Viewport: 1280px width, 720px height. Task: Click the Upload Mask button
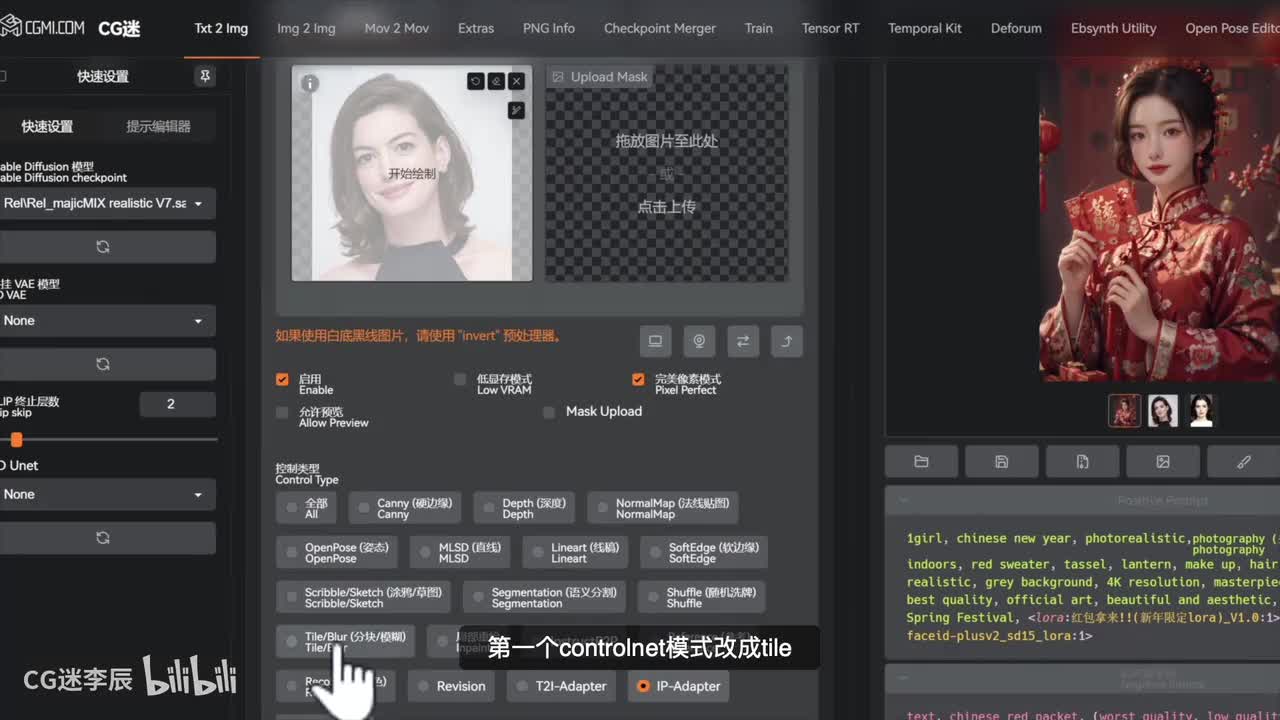tap(600, 77)
